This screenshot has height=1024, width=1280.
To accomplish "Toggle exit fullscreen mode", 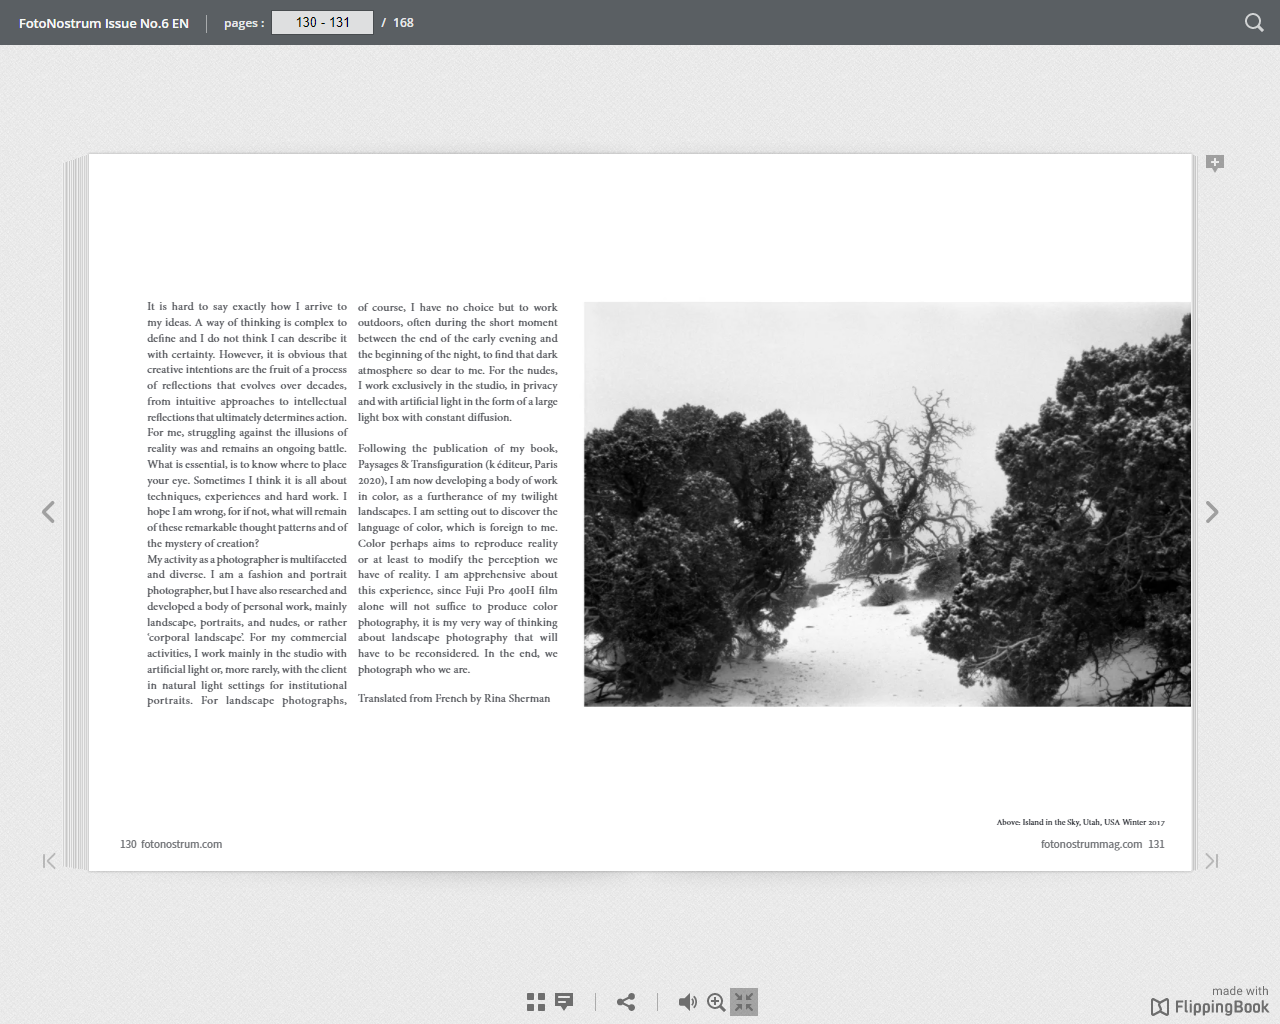I will 744,1002.
